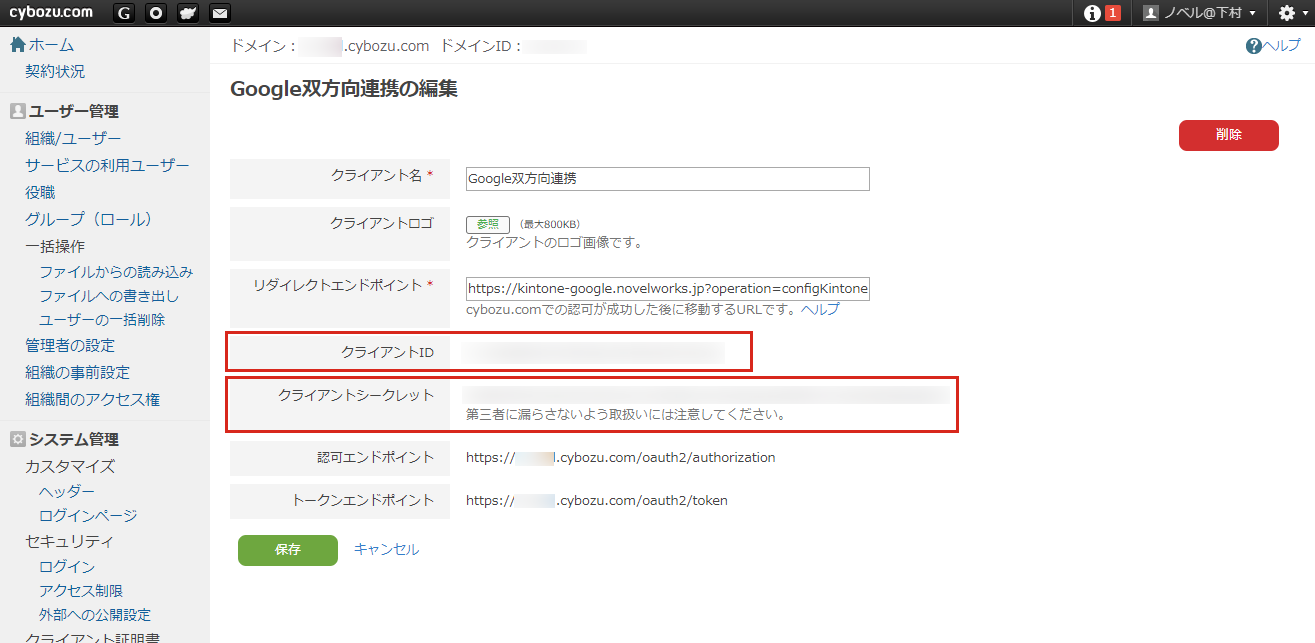Open the Office icon with circle symbol
The image size is (1315, 643).
[156, 13]
